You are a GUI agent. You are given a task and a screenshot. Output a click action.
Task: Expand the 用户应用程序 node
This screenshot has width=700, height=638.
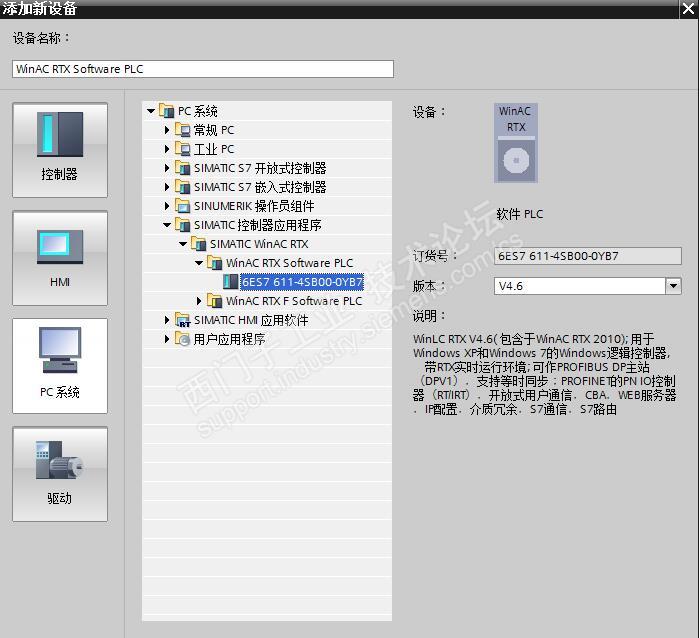click(x=167, y=339)
